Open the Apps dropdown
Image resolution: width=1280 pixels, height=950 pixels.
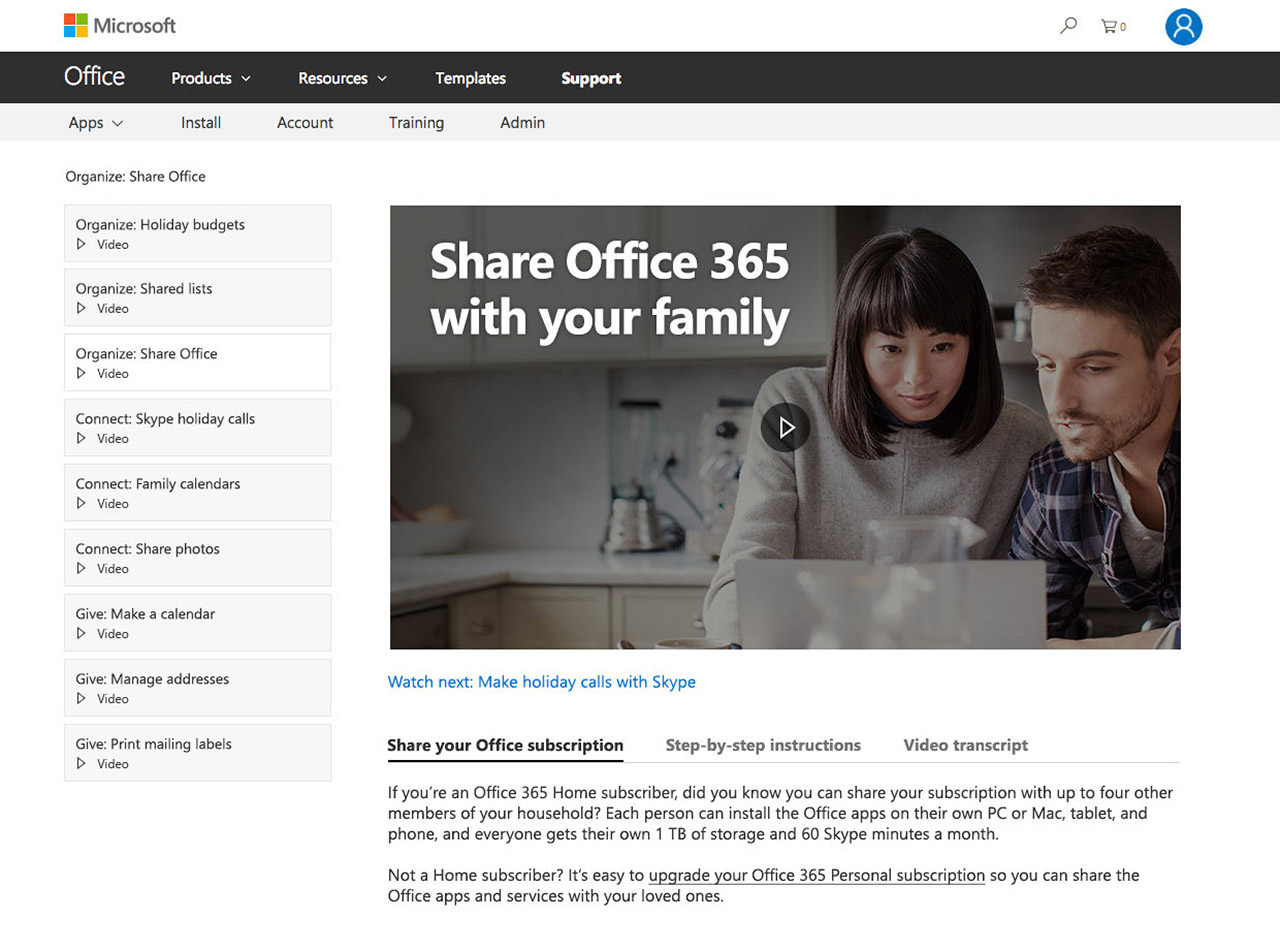96,123
